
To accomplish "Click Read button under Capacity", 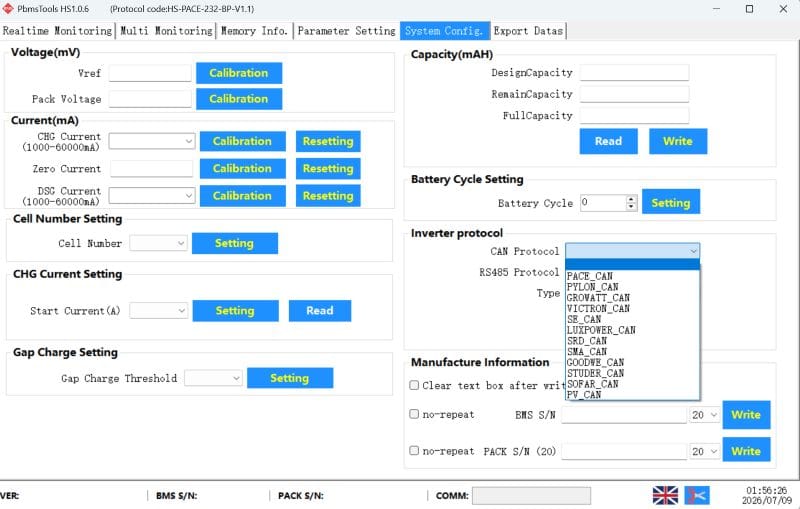I will [608, 141].
